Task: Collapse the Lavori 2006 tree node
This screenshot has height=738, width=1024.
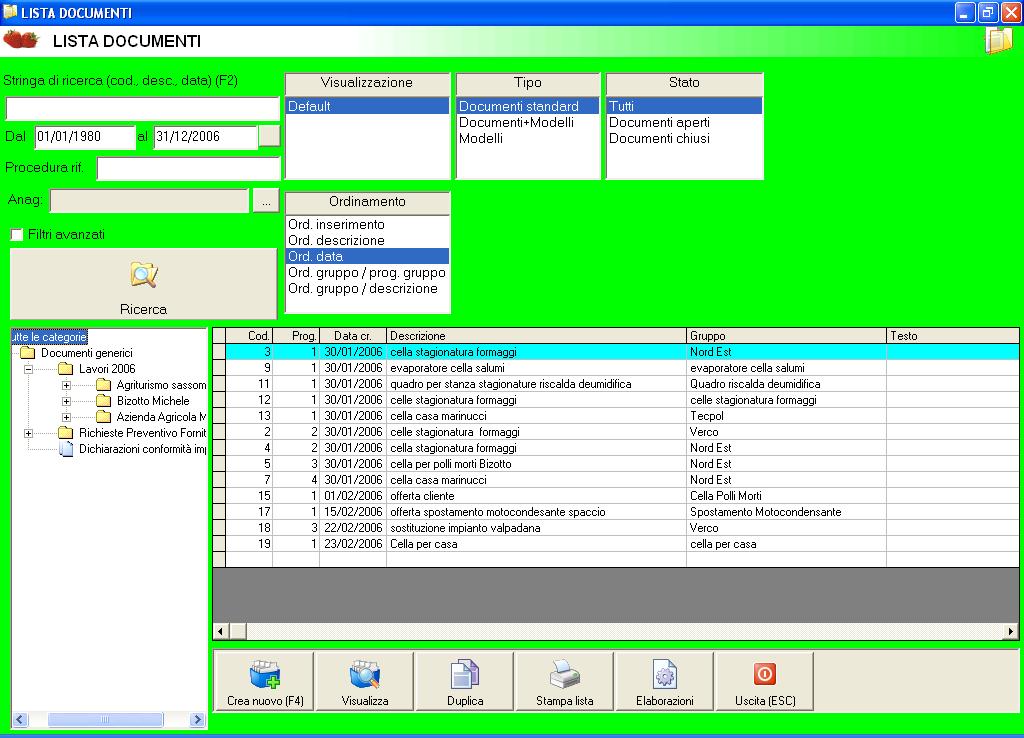Action: pyautogui.click(x=29, y=369)
